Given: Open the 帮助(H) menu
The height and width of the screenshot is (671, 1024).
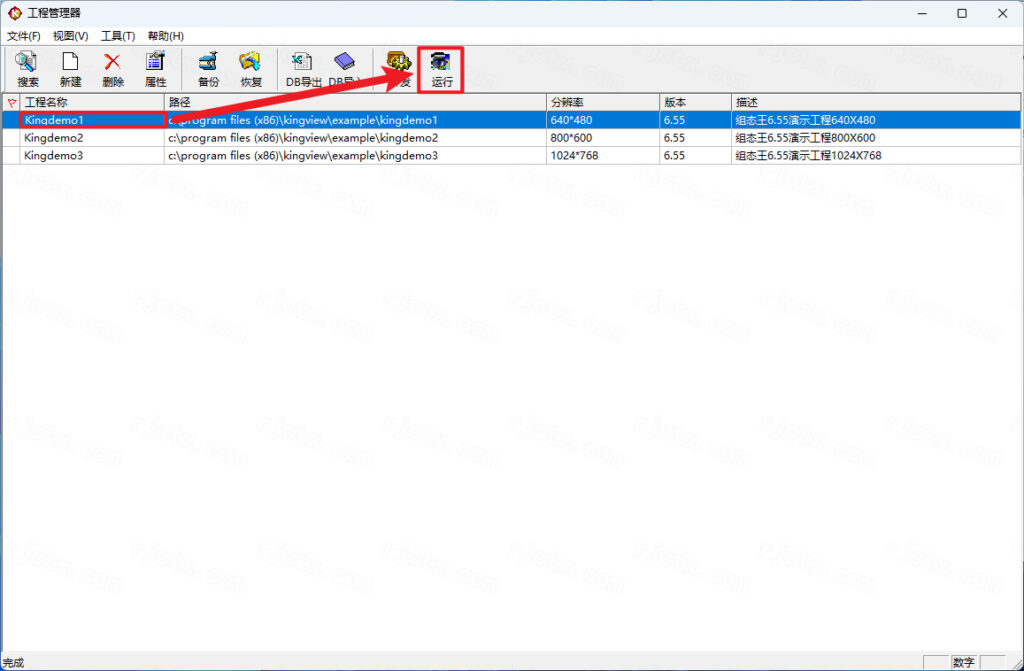Looking at the screenshot, I should point(165,36).
